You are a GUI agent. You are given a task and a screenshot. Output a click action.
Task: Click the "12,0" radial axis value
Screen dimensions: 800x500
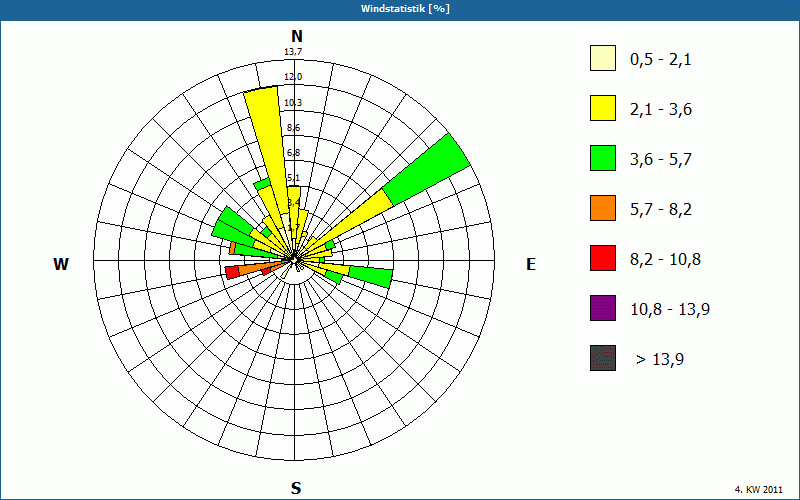(293, 77)
